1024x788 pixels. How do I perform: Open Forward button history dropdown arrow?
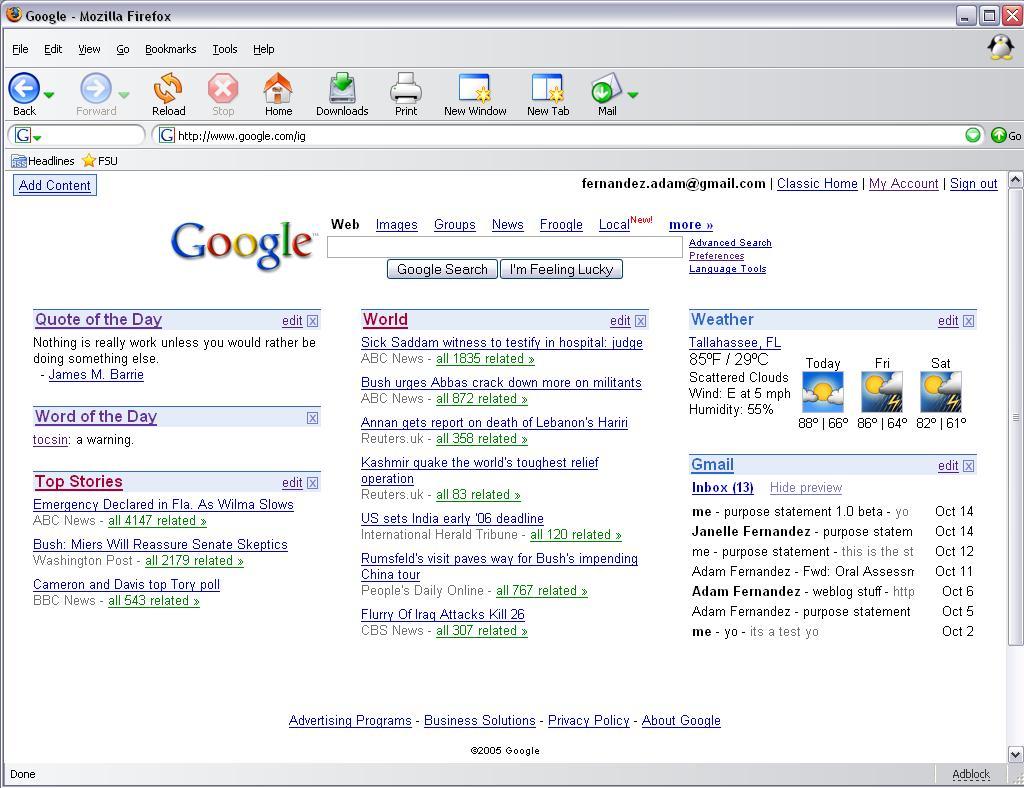pos(124,95)
